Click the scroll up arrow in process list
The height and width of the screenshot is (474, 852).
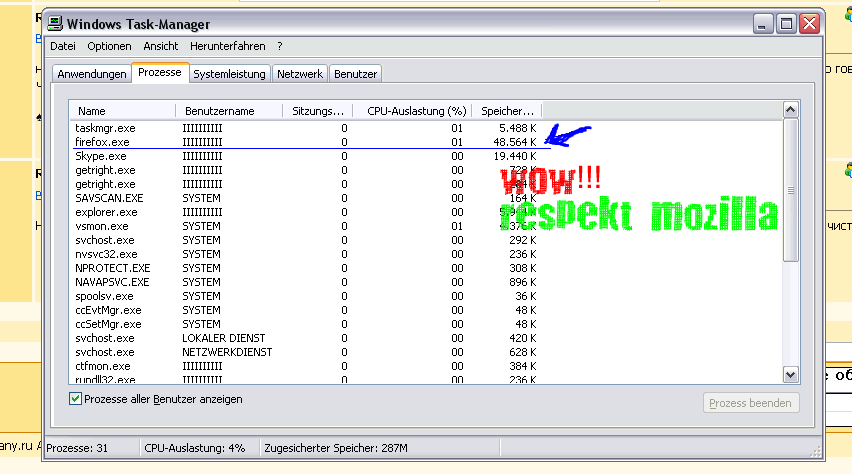click(790, 111)
